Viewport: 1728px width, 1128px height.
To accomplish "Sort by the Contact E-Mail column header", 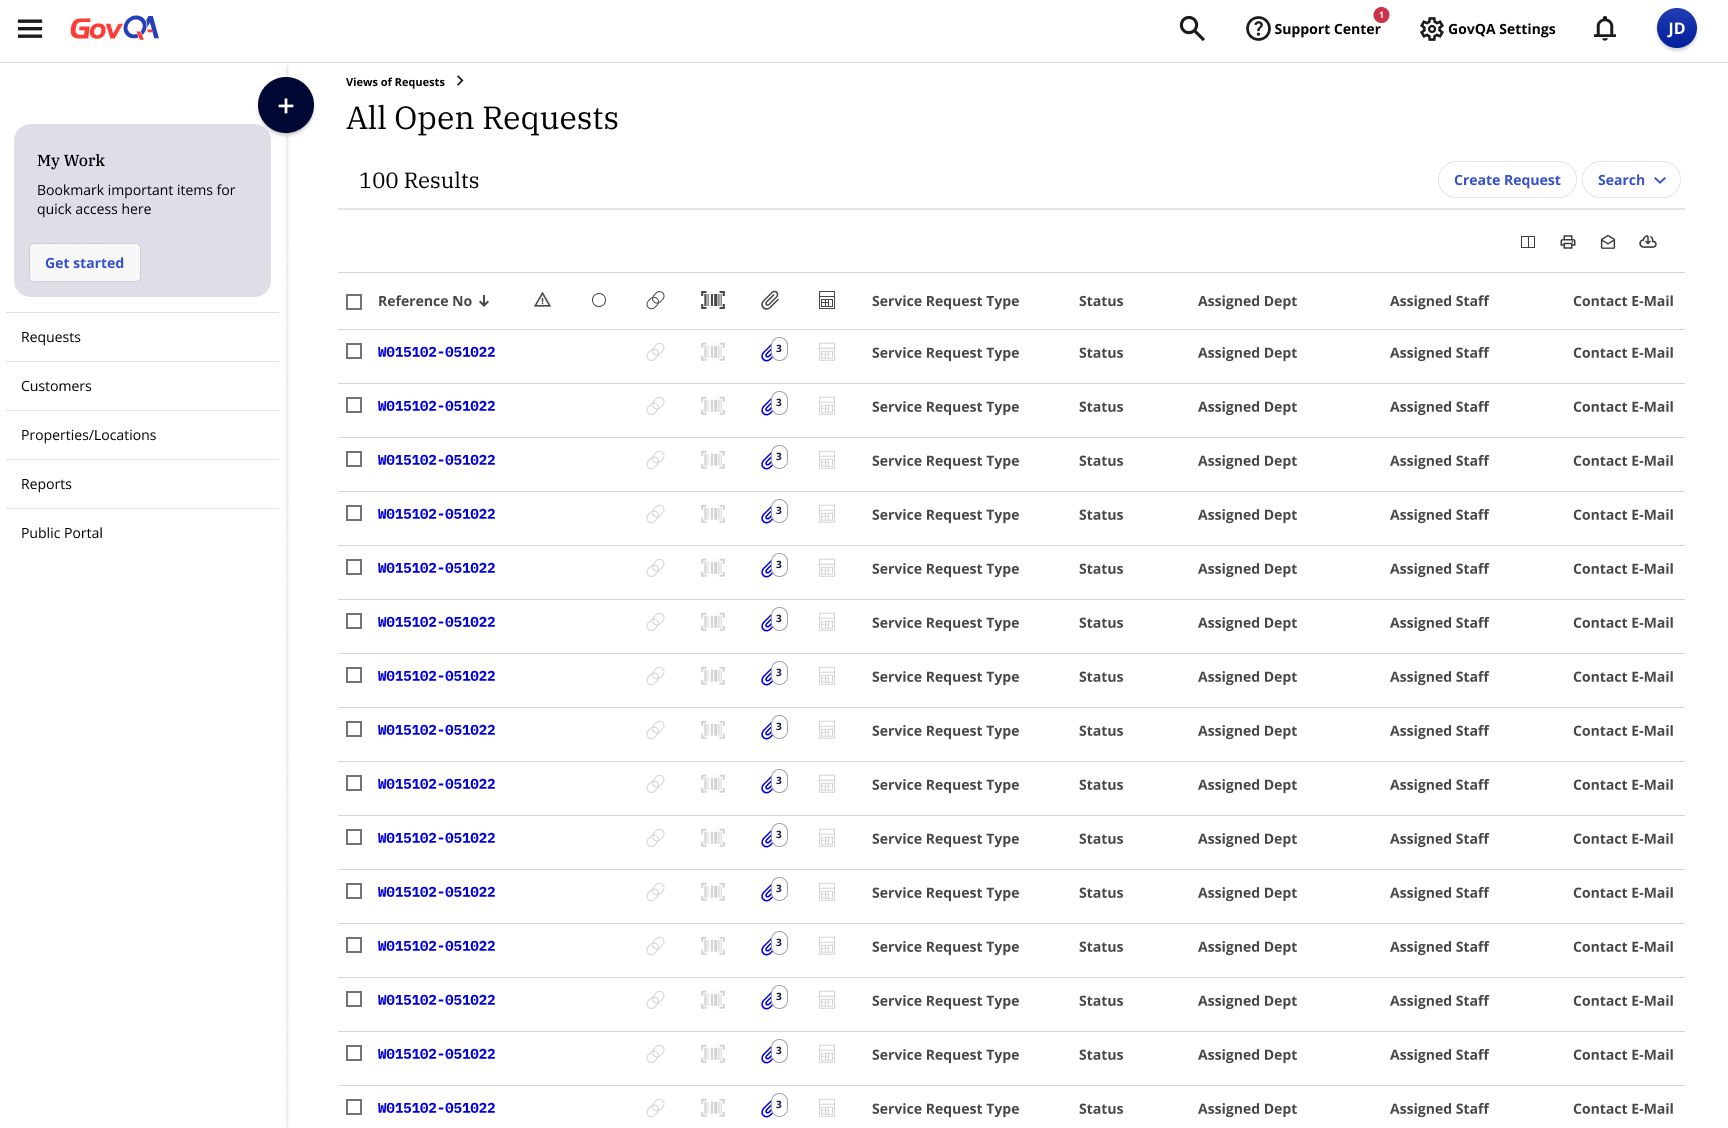I will pos(1623,301).
